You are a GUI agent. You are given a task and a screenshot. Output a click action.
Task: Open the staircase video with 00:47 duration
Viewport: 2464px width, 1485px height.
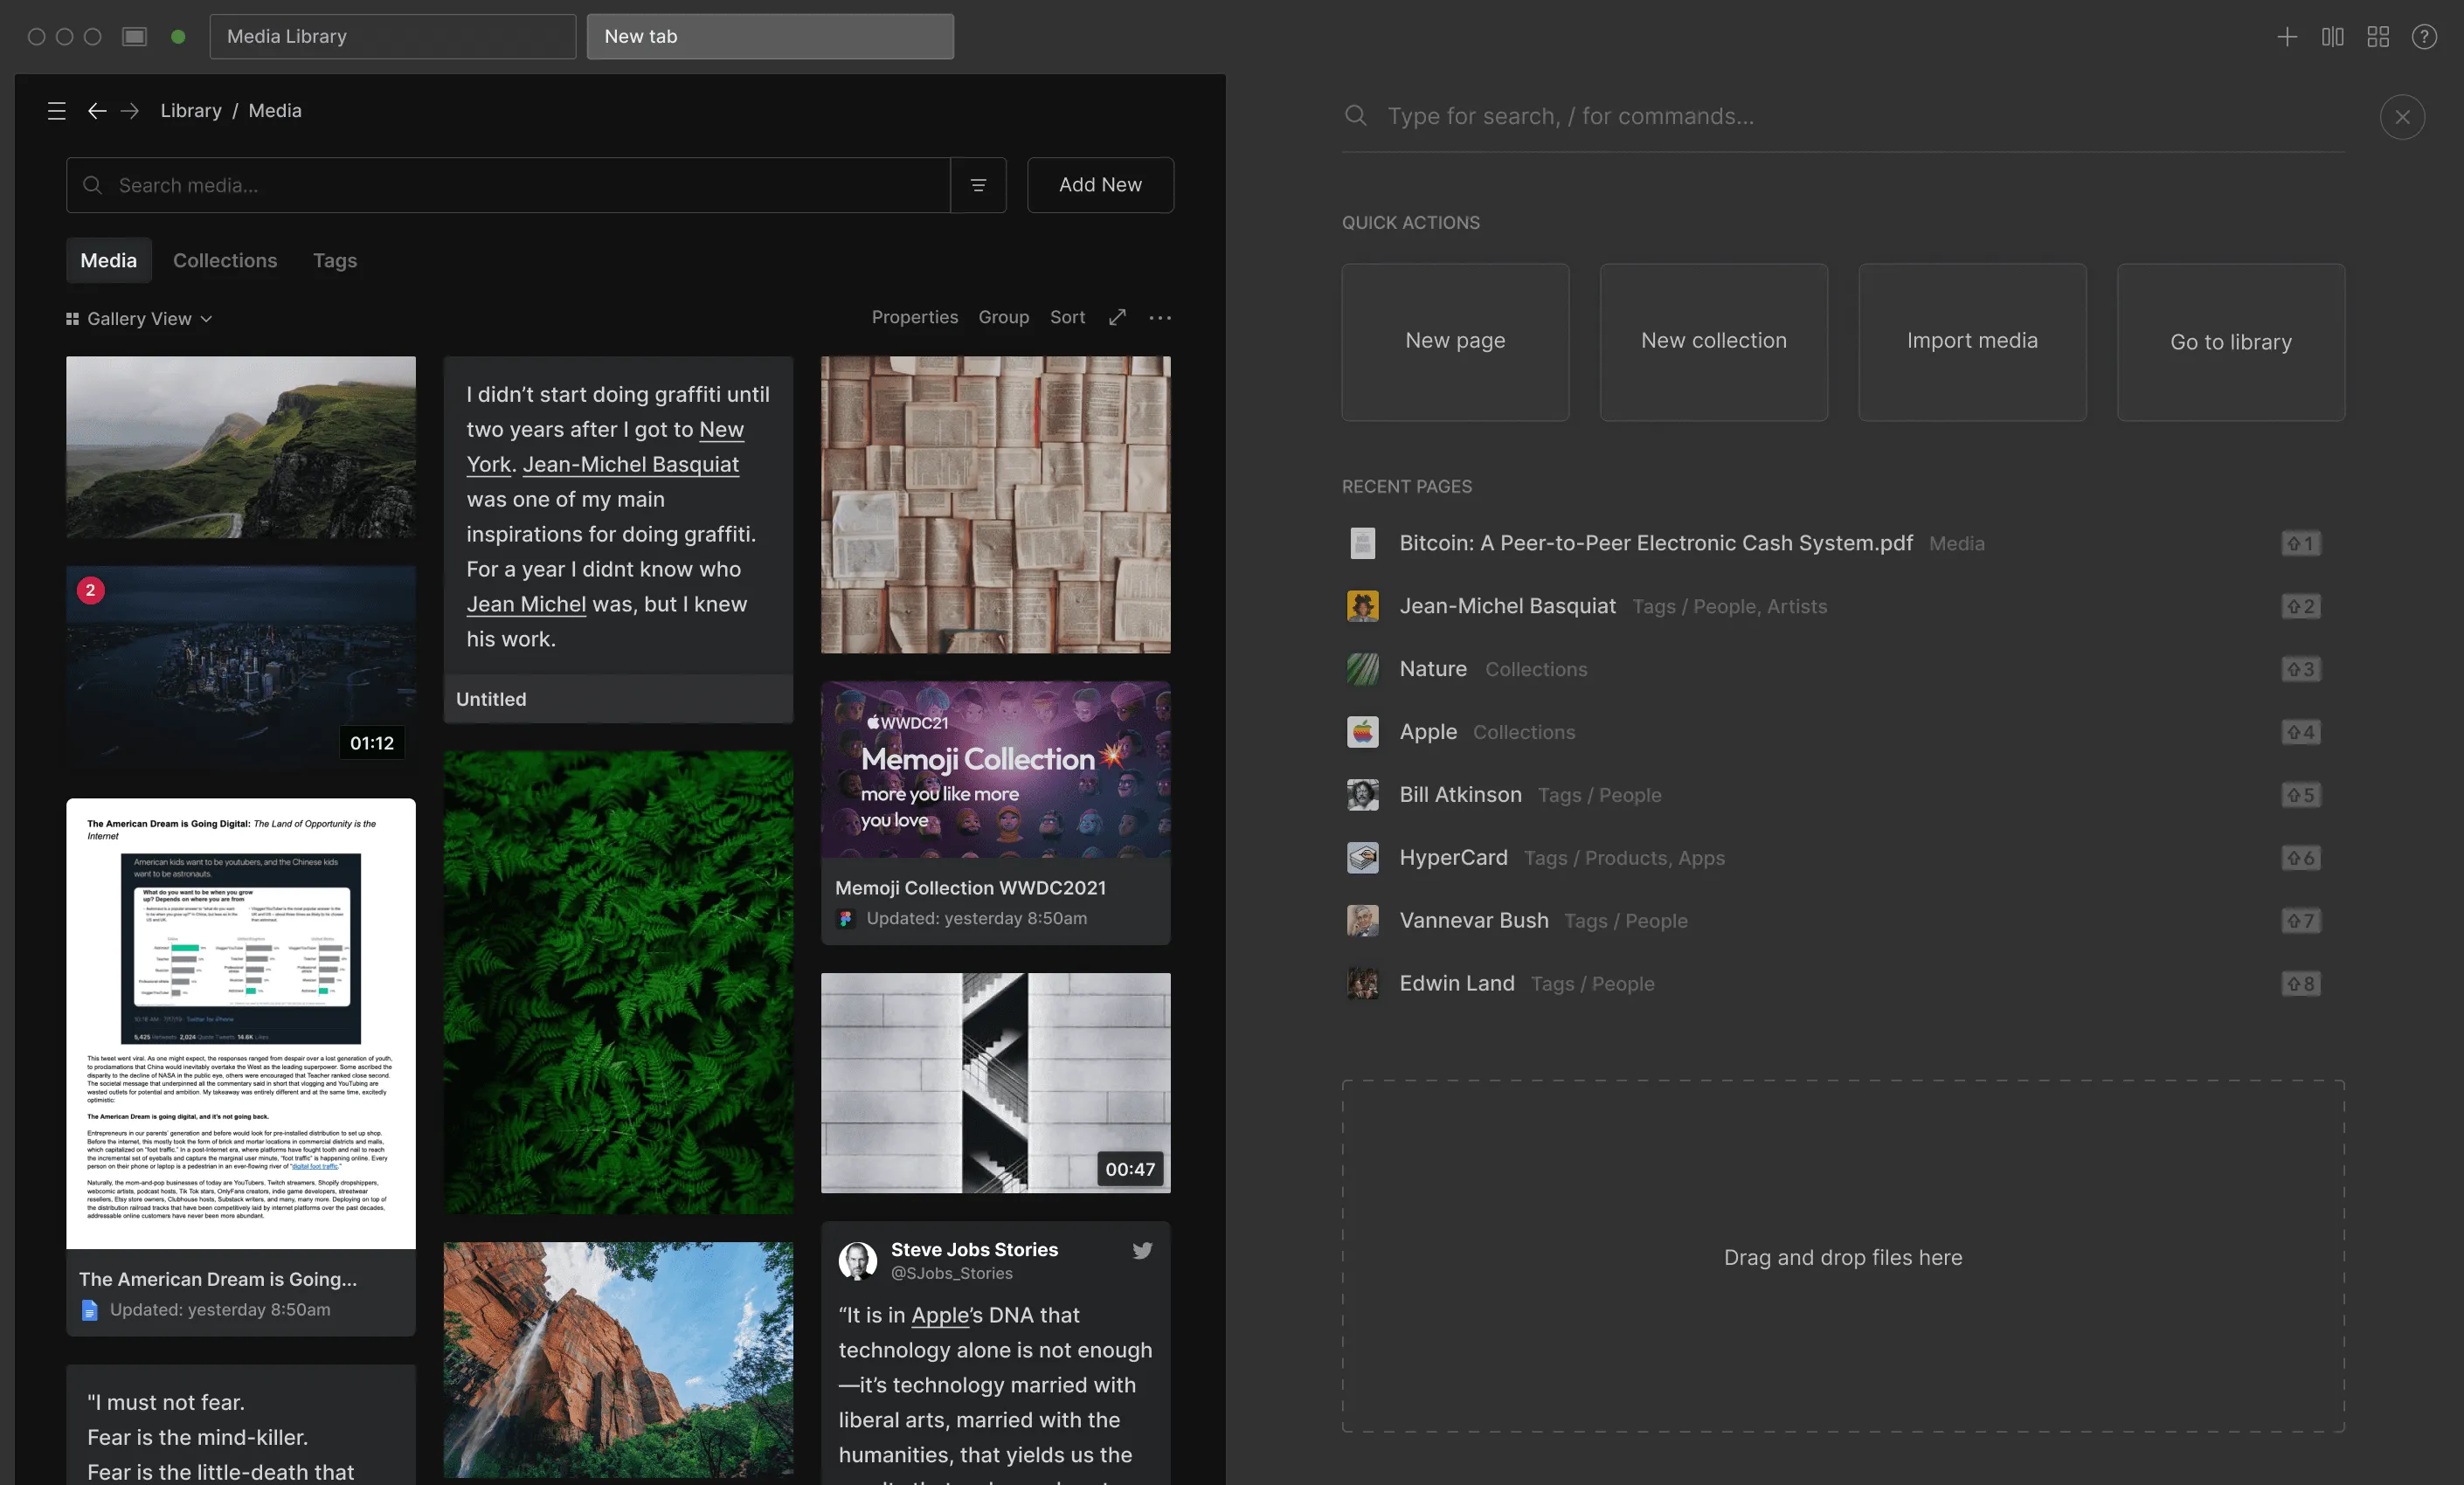(x=995, y=1083)
